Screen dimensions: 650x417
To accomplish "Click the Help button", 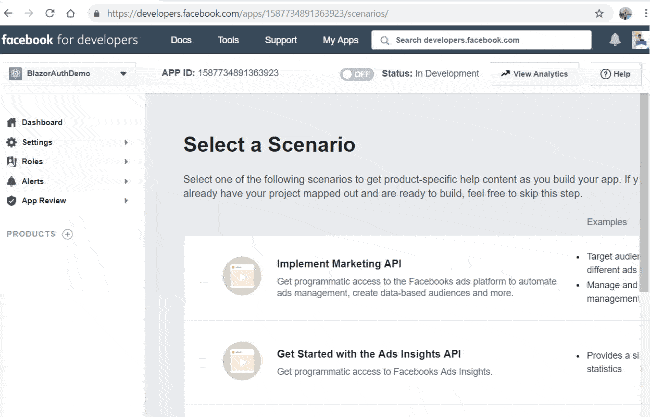I will [x=615, y=74].
